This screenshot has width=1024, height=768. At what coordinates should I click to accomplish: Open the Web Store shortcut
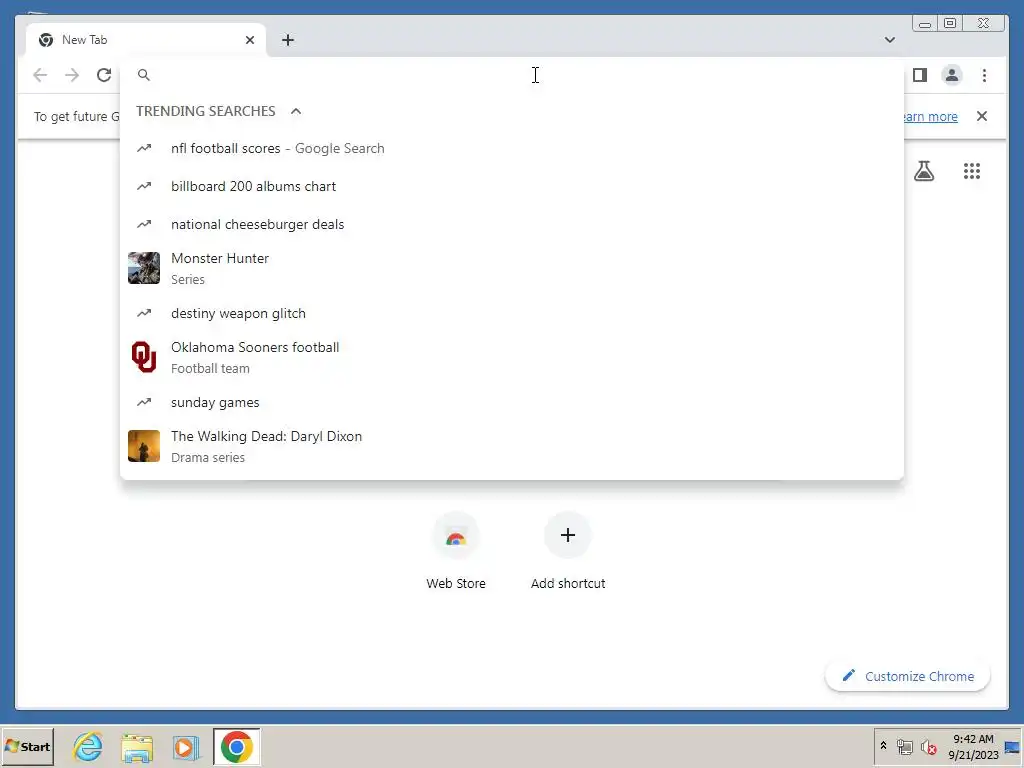pyautogui.click(x=456, y=552)
